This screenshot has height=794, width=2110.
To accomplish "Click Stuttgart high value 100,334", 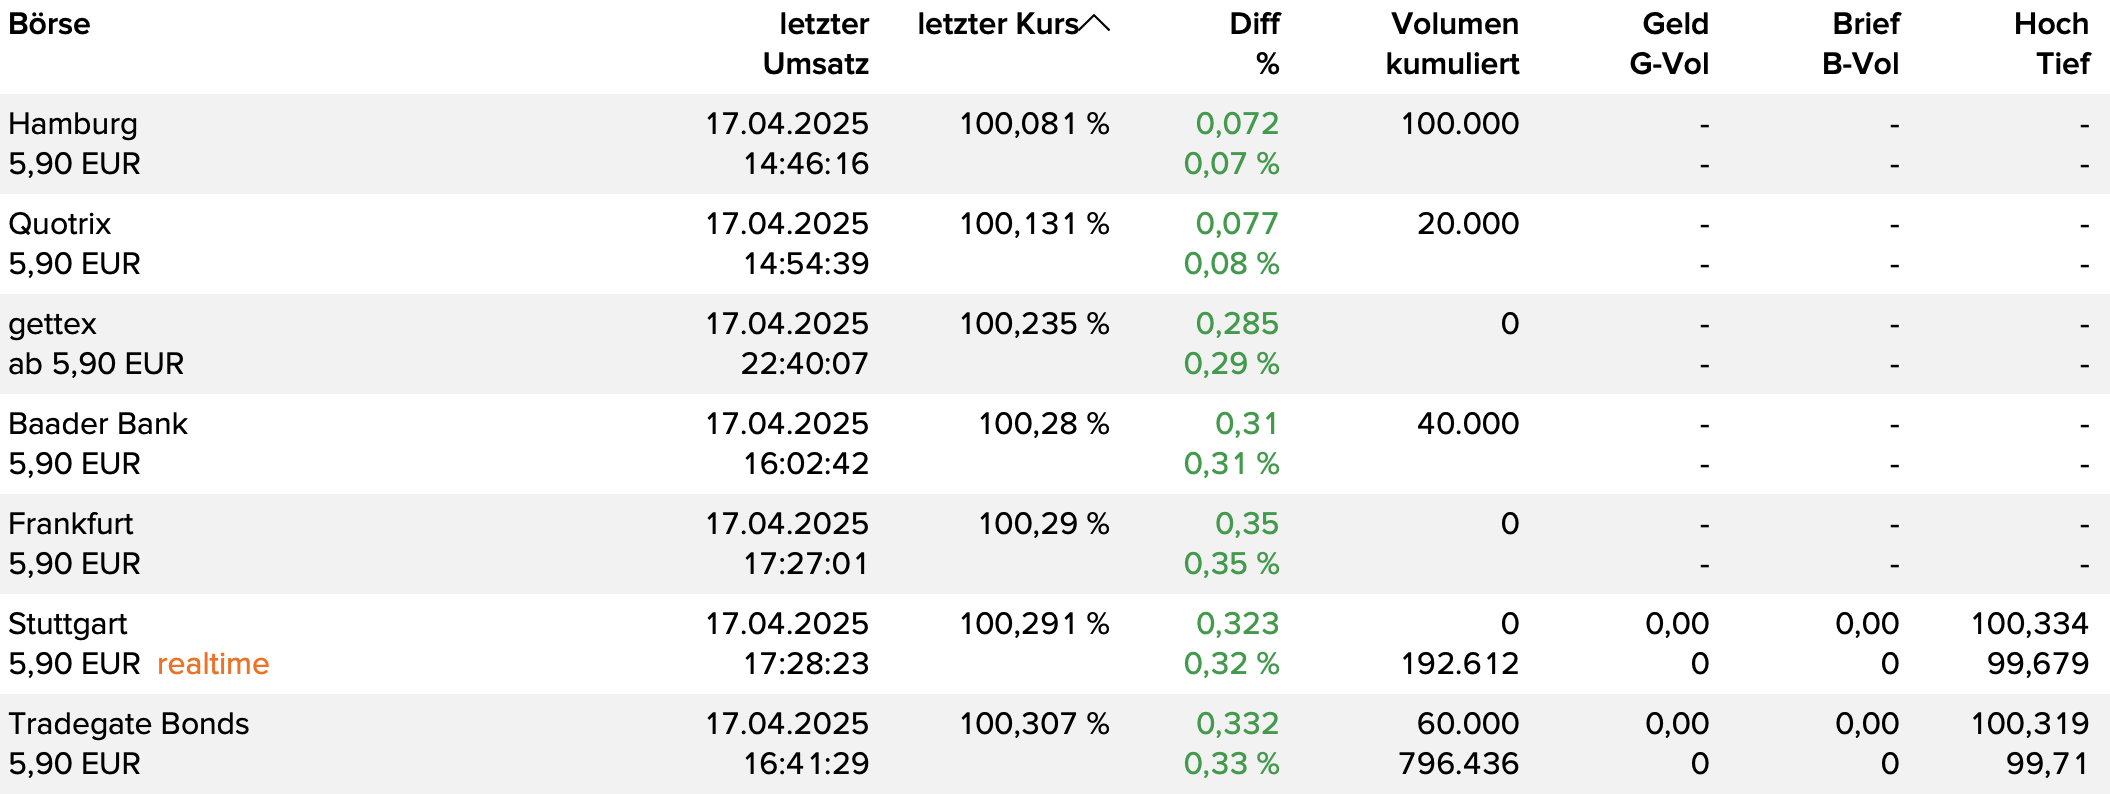I will [2029, 624].
